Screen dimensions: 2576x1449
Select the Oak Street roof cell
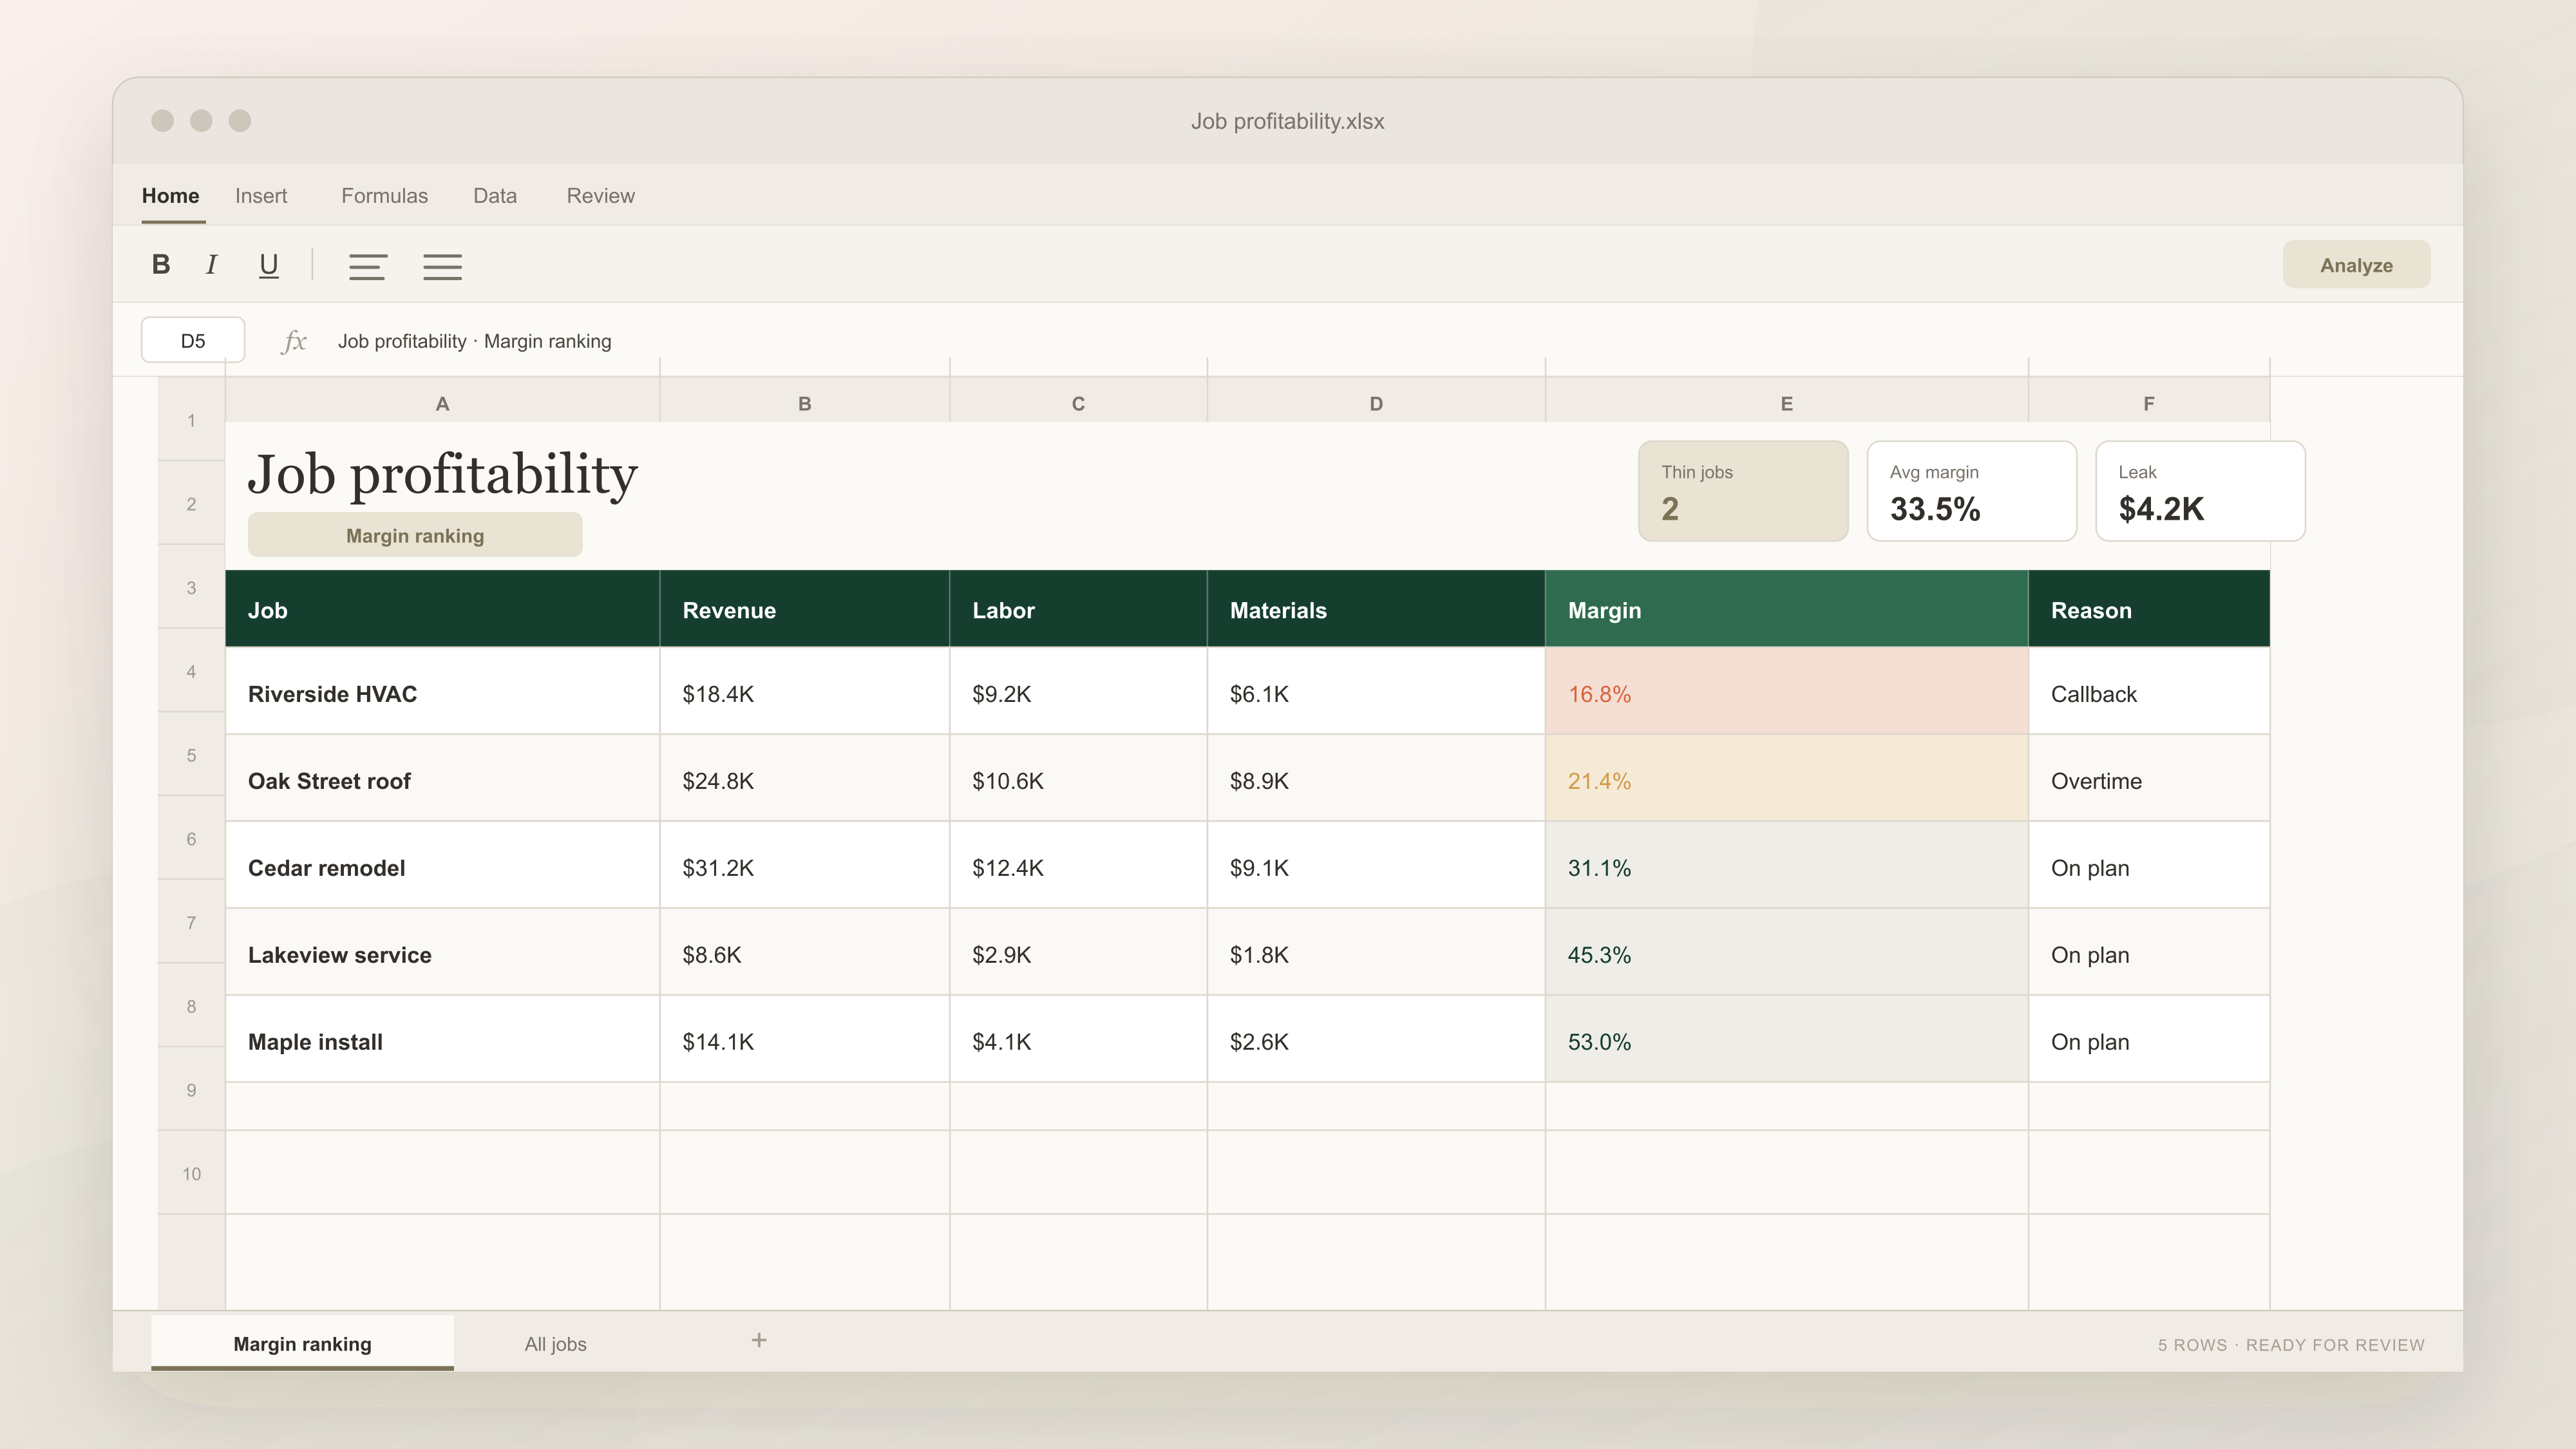point(442,778)
